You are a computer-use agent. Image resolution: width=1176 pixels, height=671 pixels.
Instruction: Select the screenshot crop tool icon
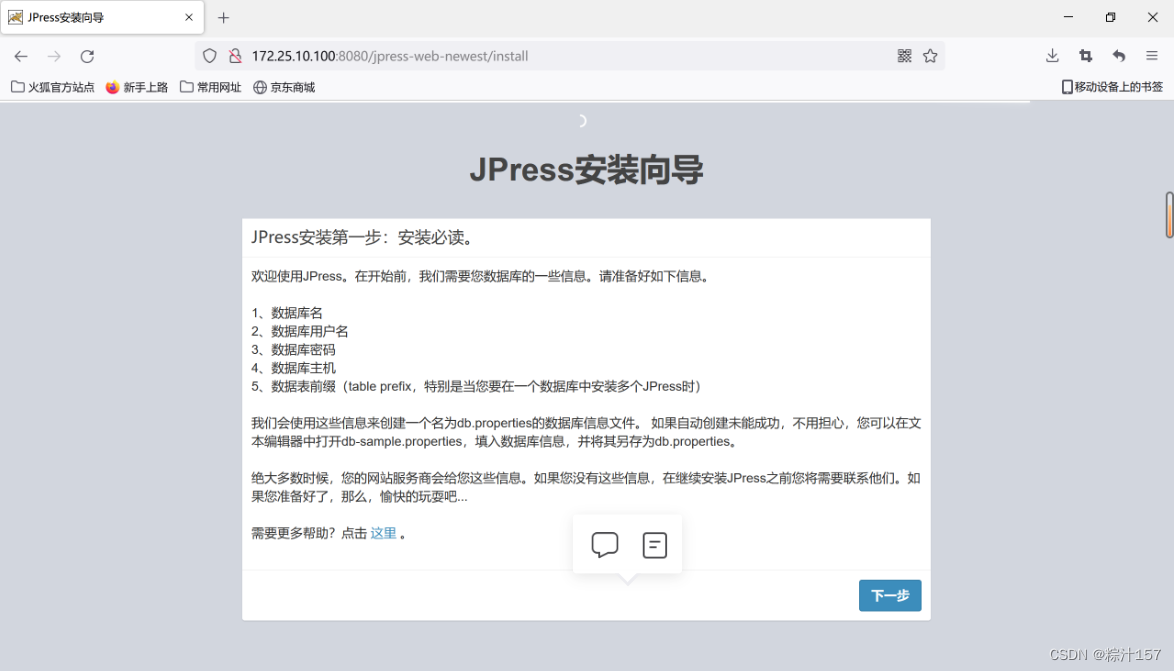[1086, 56]
